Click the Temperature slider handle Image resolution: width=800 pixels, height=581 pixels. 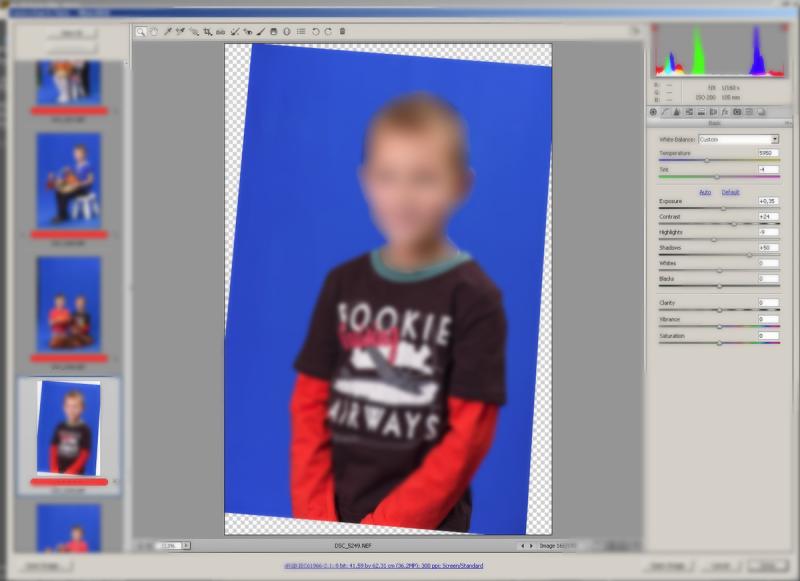tap(707, 160)
